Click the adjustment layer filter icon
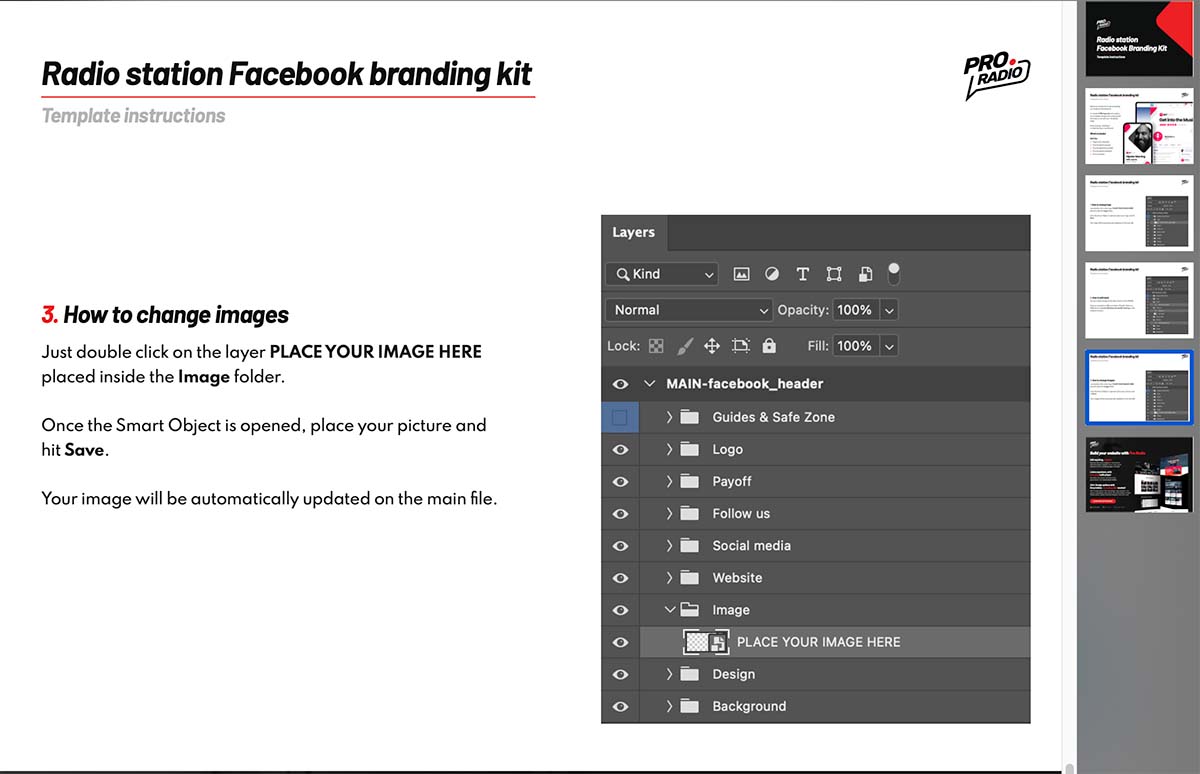Image resolution: width=1200 pixels, height=774 pixels. coord(771,274)
